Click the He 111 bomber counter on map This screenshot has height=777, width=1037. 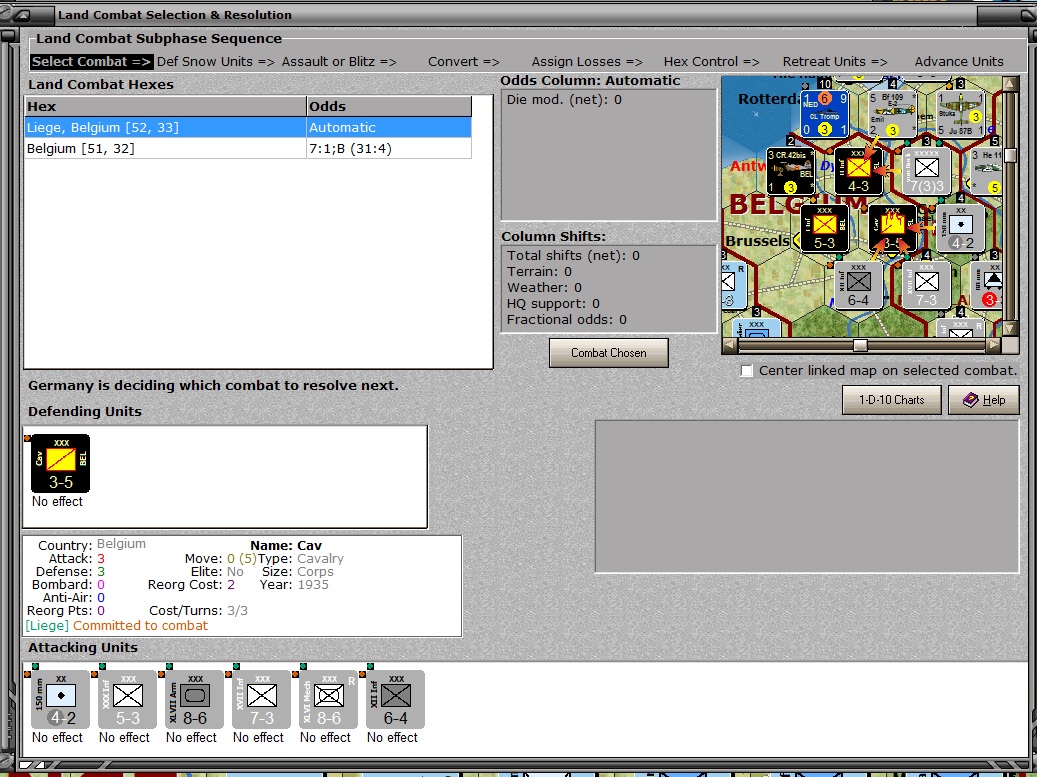click(x=985, y=171)
